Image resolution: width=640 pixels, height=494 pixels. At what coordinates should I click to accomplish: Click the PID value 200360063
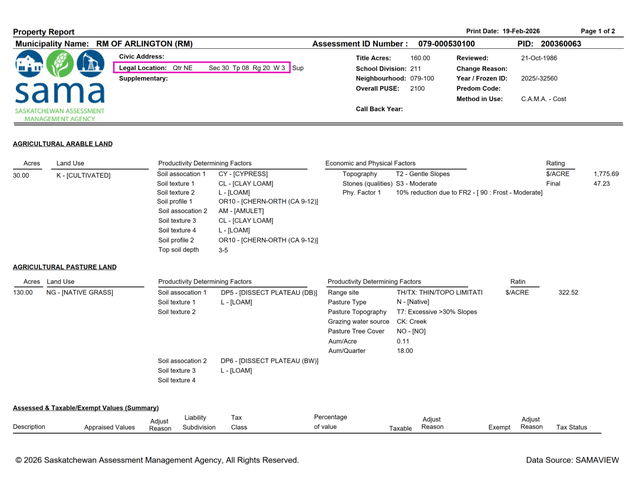tap(560, 44)
